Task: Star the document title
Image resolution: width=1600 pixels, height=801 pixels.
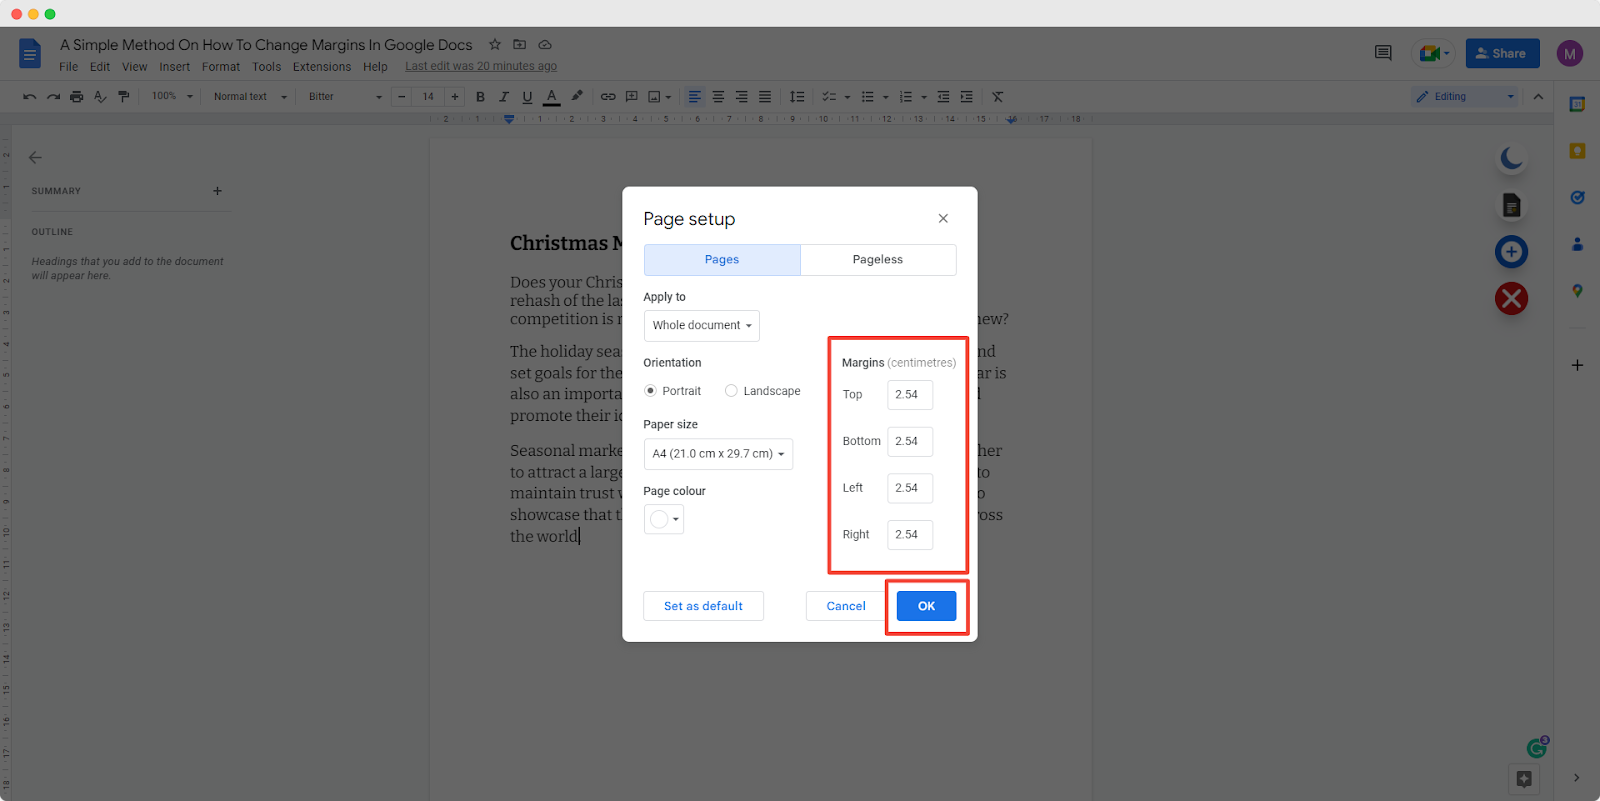Action: [494, 45]
